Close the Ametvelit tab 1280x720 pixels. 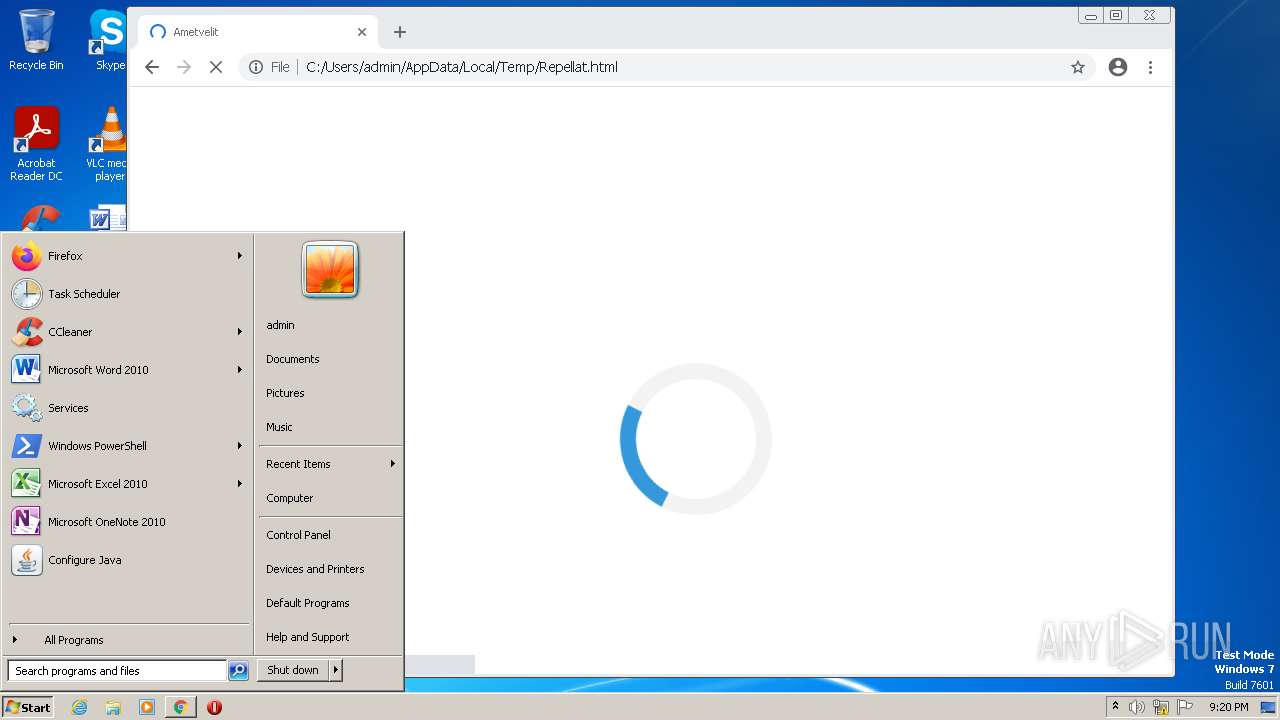click(x=362, y=32)
